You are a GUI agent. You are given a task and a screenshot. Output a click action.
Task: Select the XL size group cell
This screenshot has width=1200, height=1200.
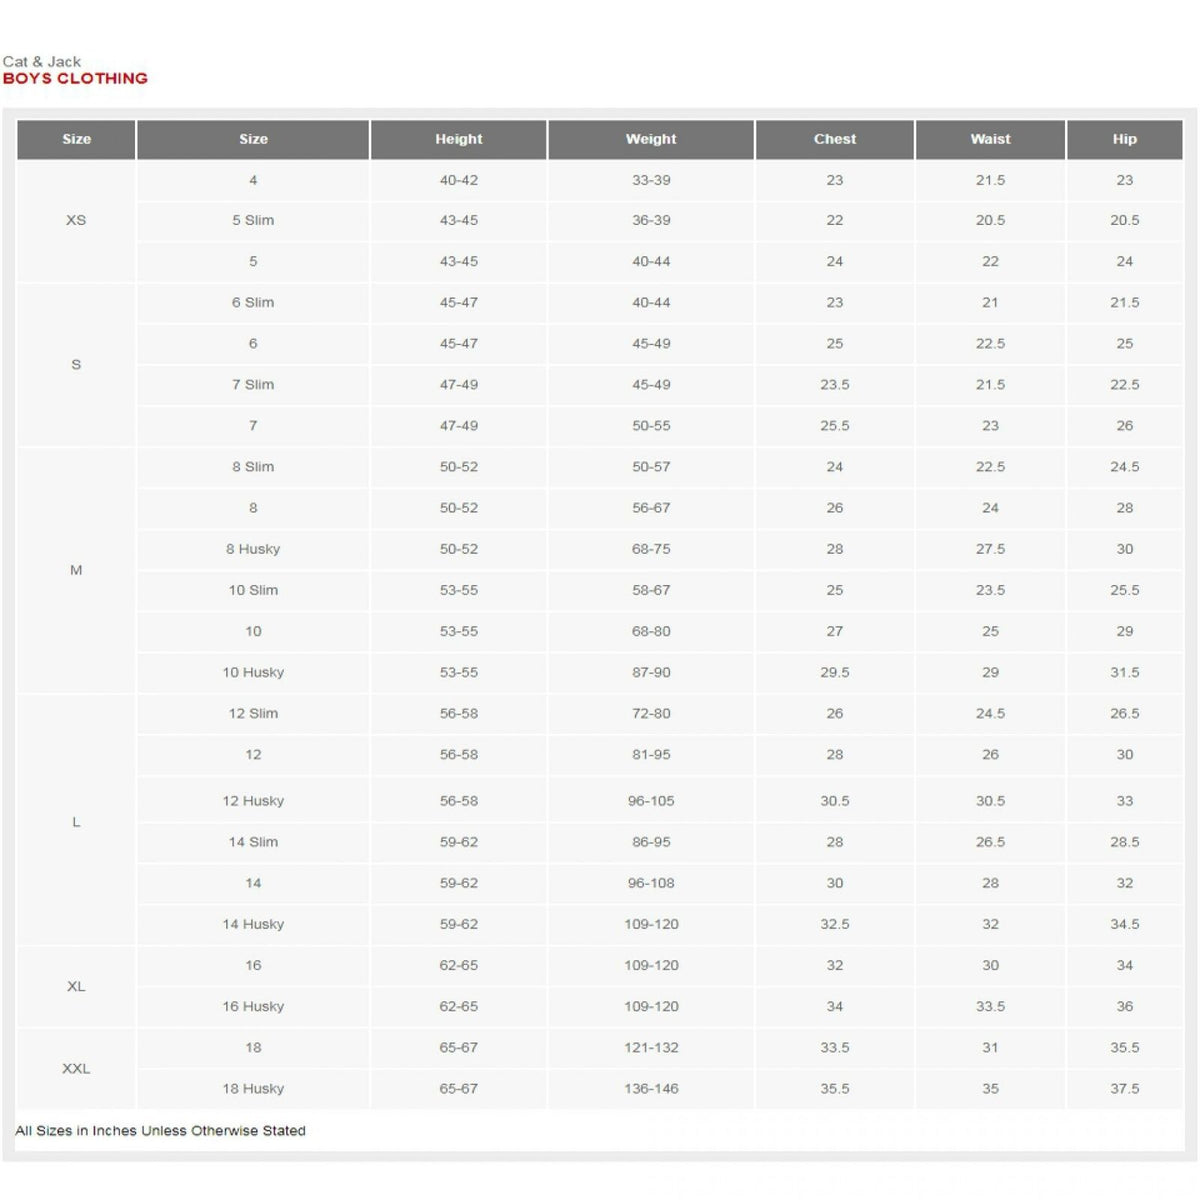[x=76, y=986]
